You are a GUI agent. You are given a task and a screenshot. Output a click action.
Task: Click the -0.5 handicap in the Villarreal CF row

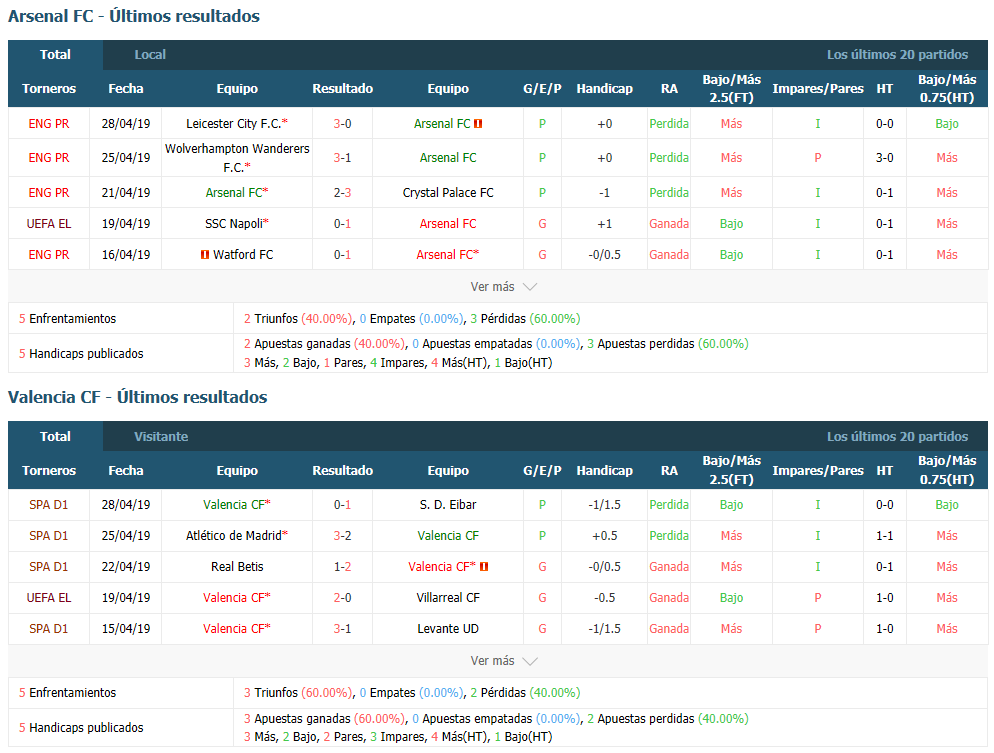pos(604,598)
